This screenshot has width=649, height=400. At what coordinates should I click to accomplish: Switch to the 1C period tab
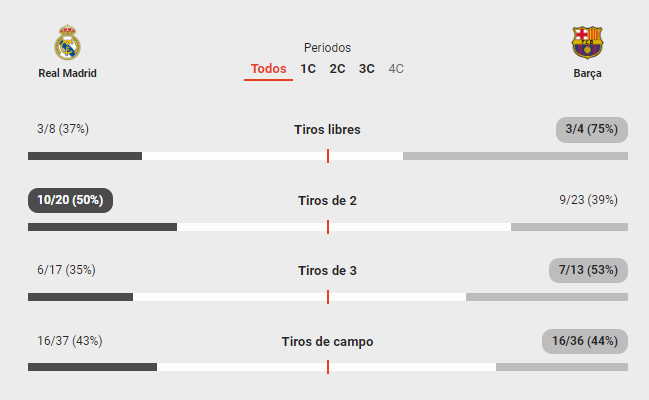[308, 69]
